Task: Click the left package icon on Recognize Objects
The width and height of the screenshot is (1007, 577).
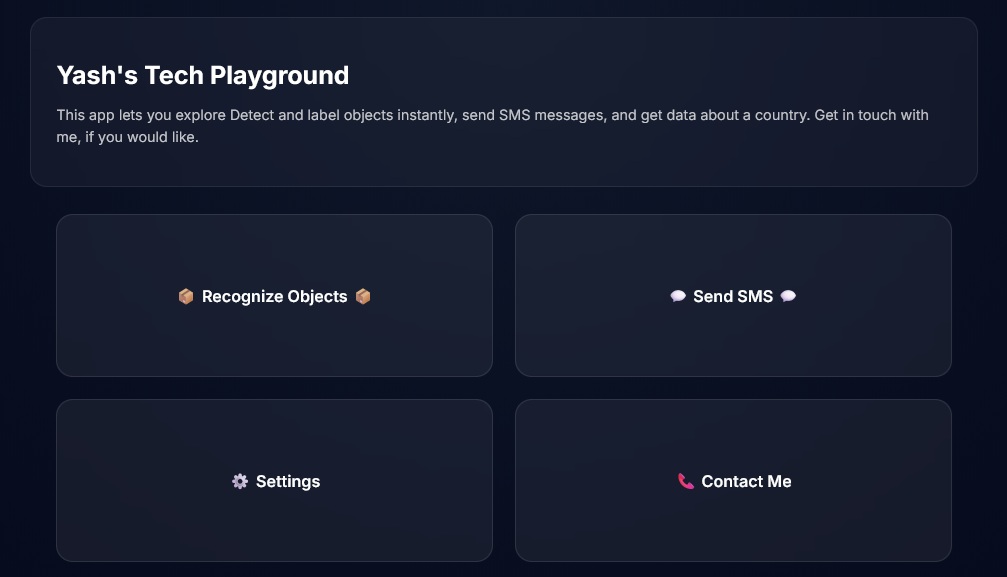Action: point(185,297)
